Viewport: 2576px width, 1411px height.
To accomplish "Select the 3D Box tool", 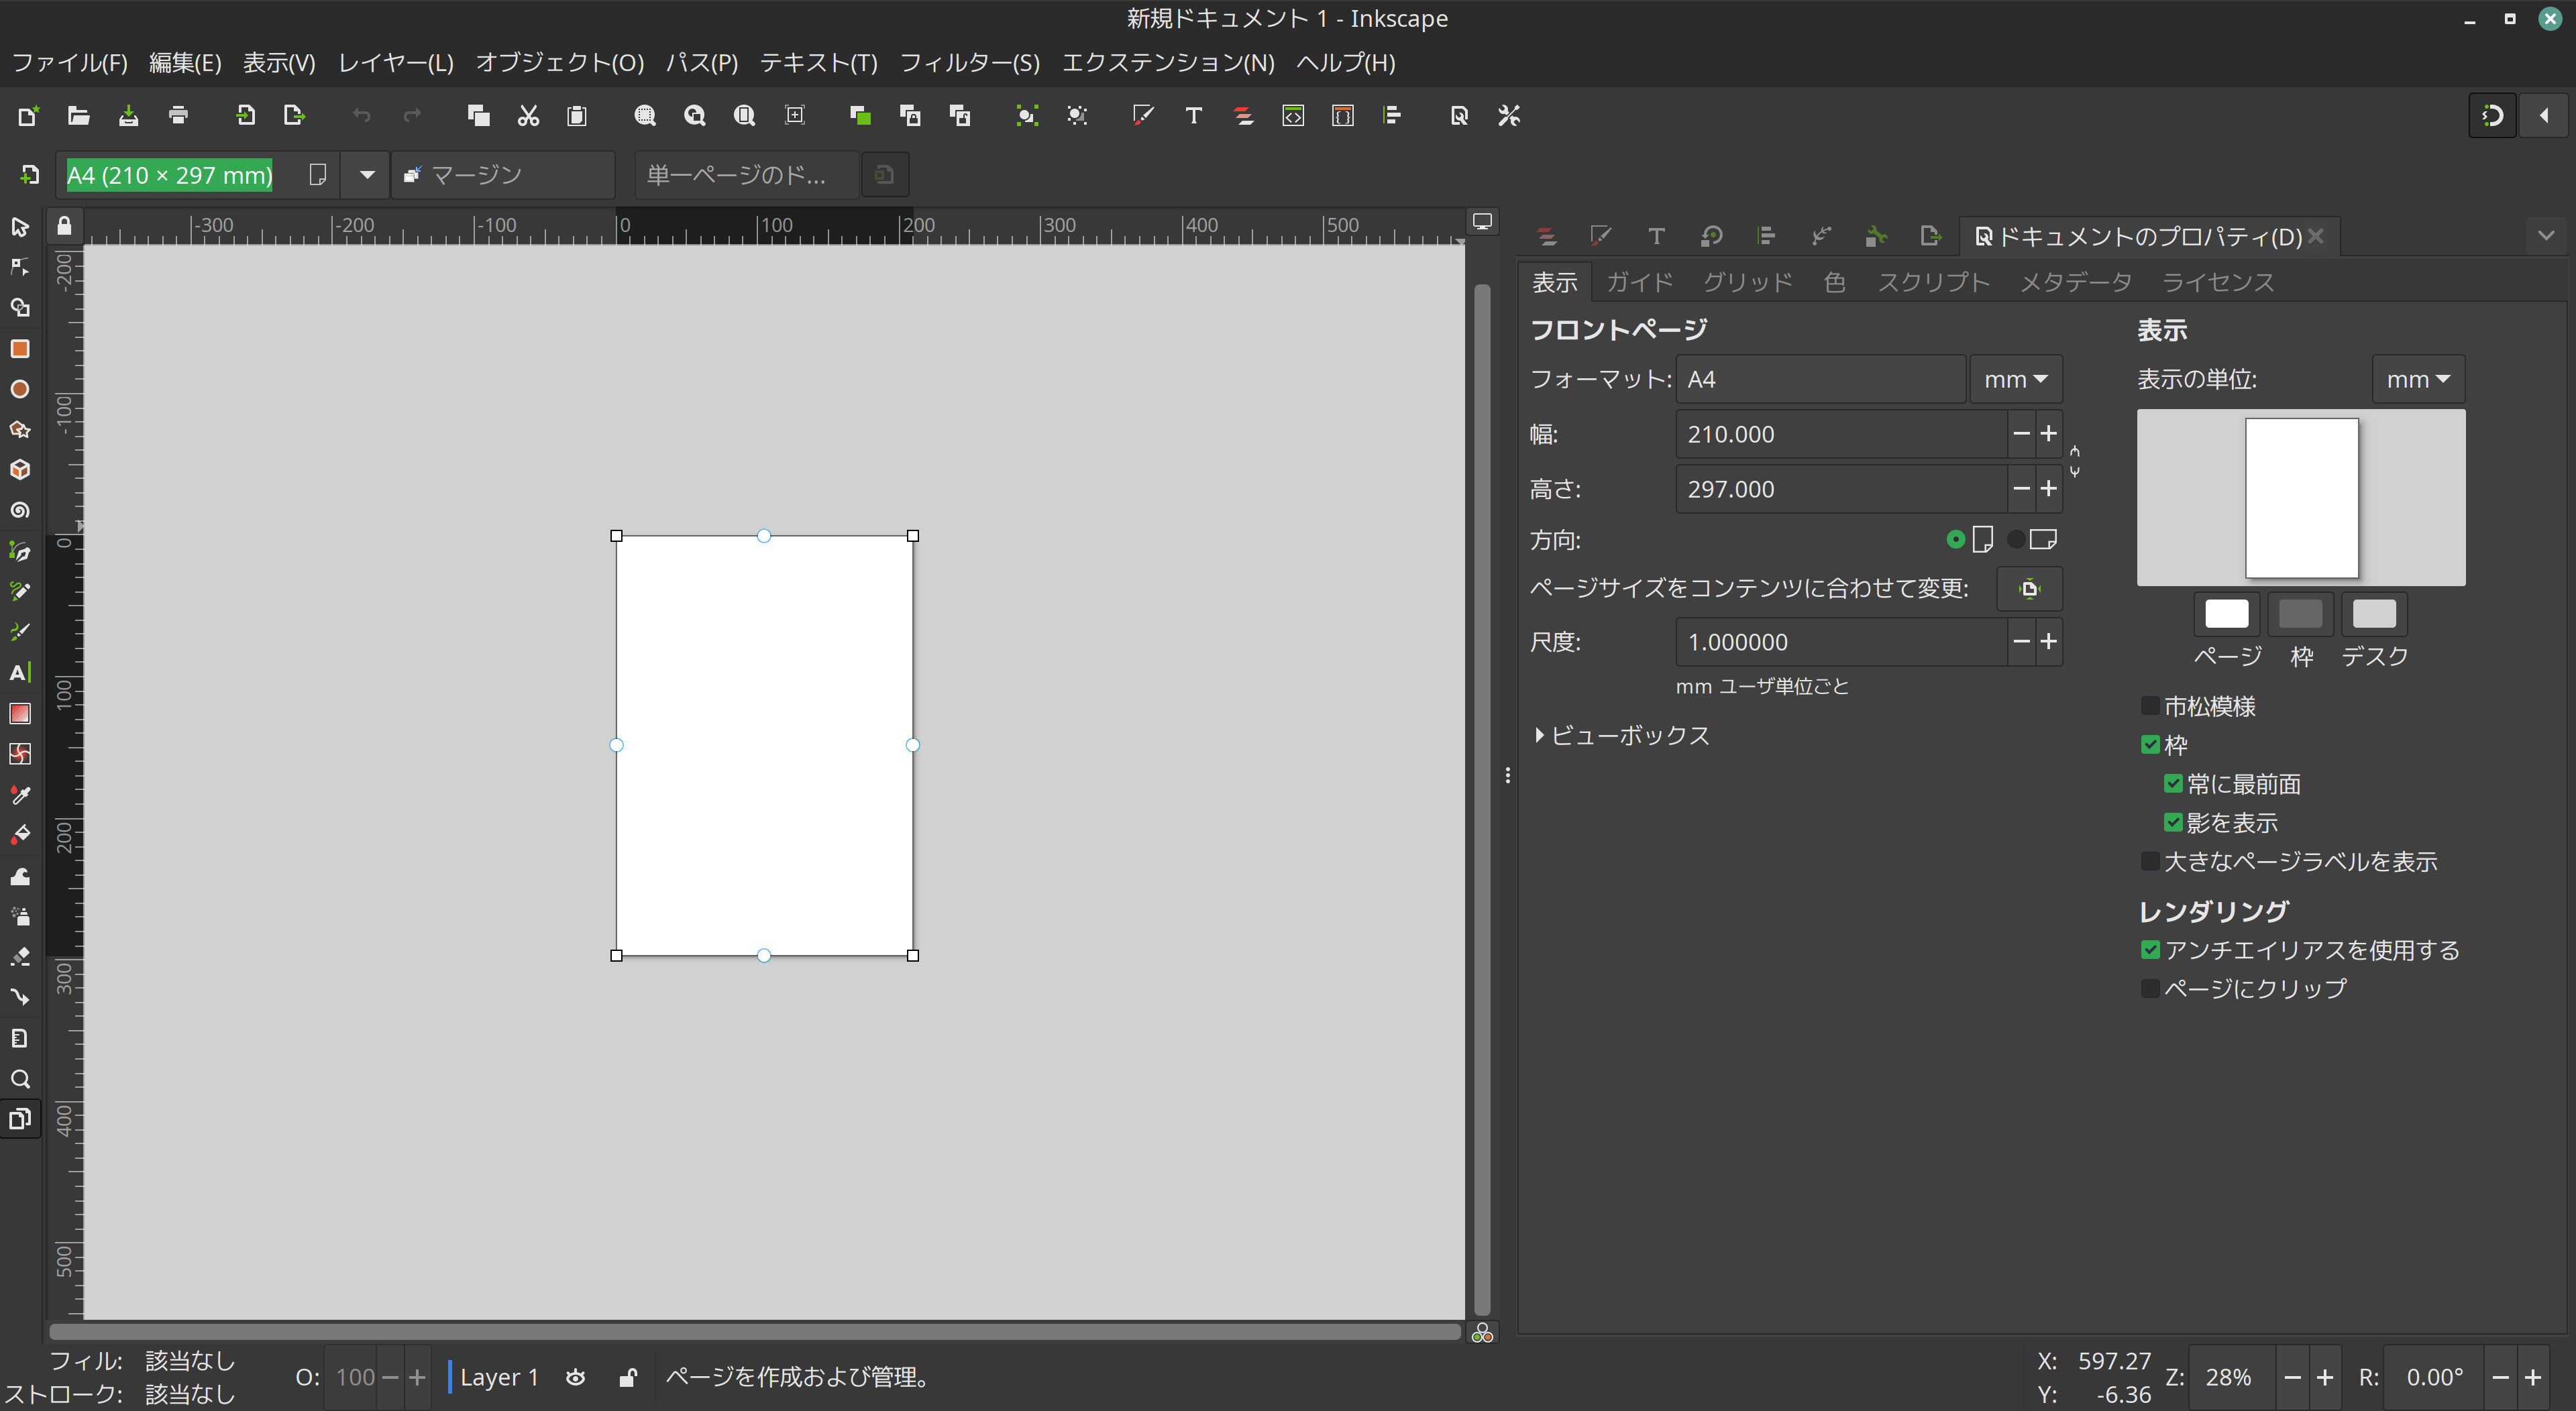I will point(20,470).
